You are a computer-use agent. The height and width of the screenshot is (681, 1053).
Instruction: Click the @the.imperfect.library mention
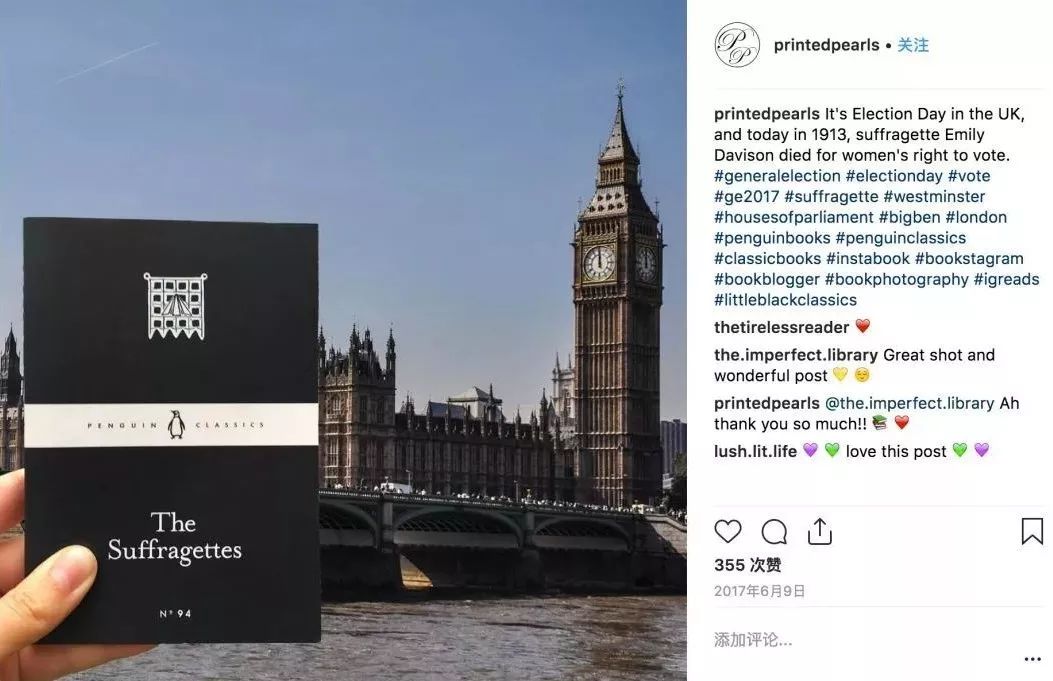click(x=909, y=404)
